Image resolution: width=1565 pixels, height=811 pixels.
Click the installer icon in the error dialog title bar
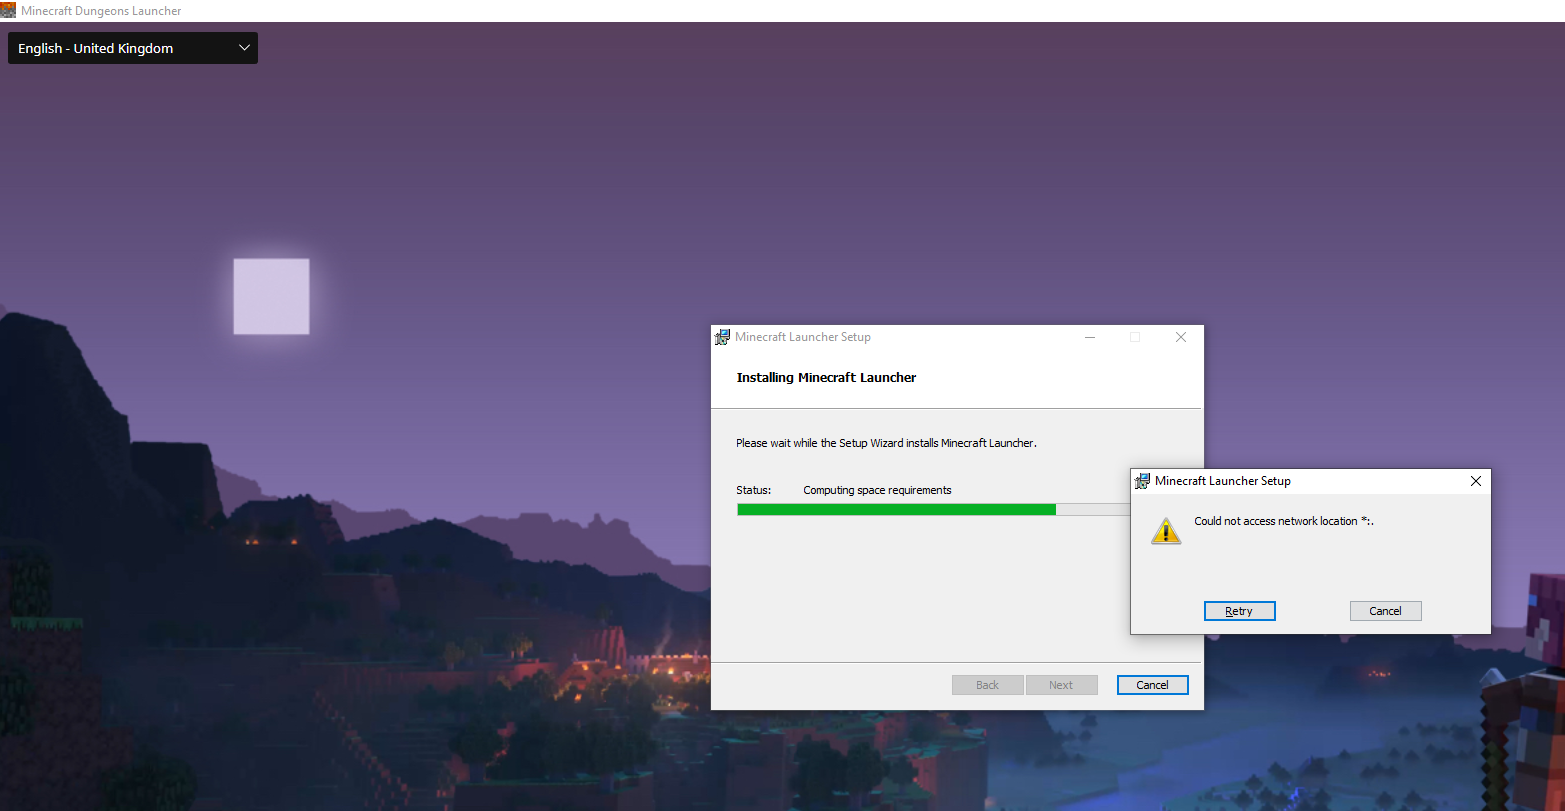click(1142, 481)
